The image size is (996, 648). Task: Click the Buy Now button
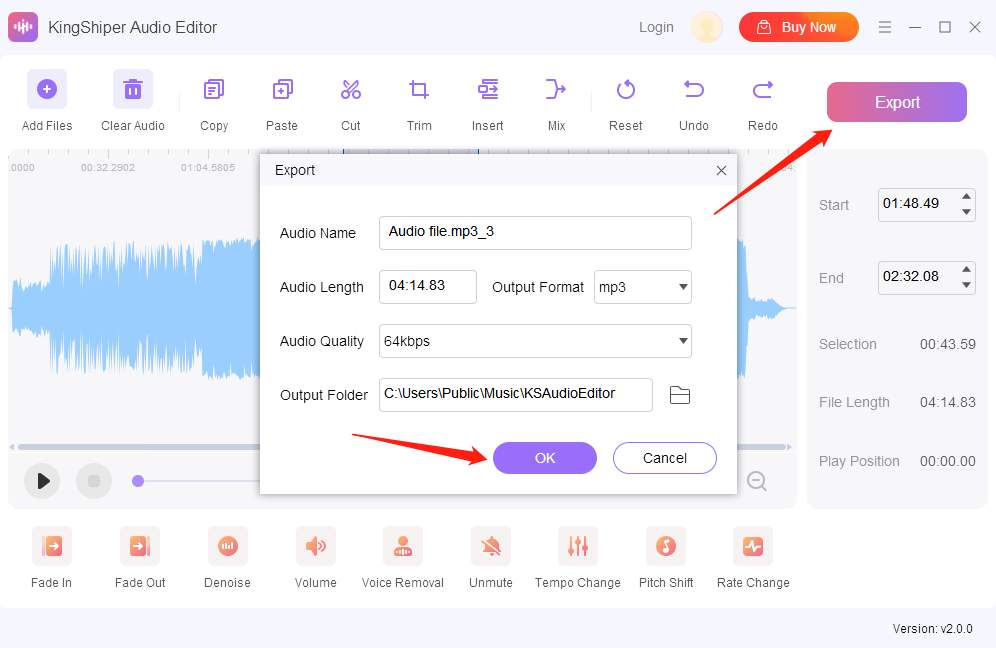798,27
